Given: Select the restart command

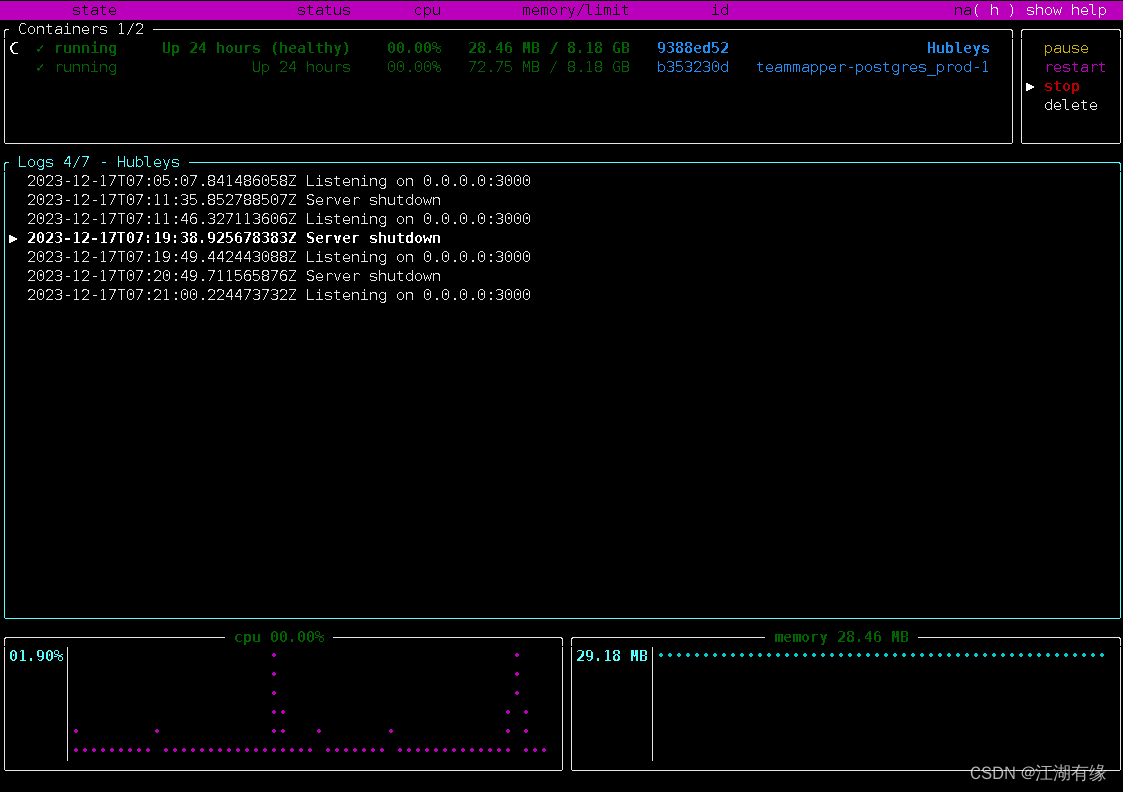Looking at the screenshot, I should pos(1075,67).
